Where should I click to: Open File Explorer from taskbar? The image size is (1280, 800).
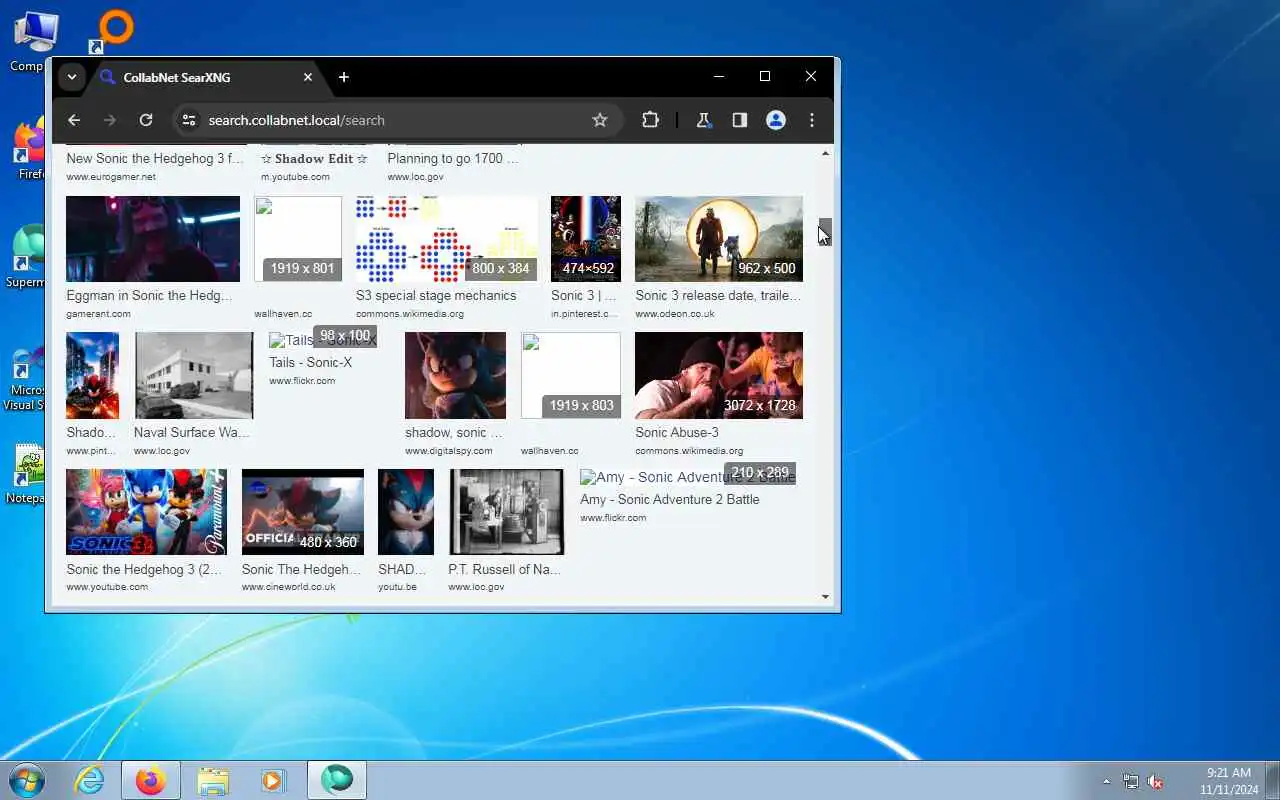(x=213, y=780)
